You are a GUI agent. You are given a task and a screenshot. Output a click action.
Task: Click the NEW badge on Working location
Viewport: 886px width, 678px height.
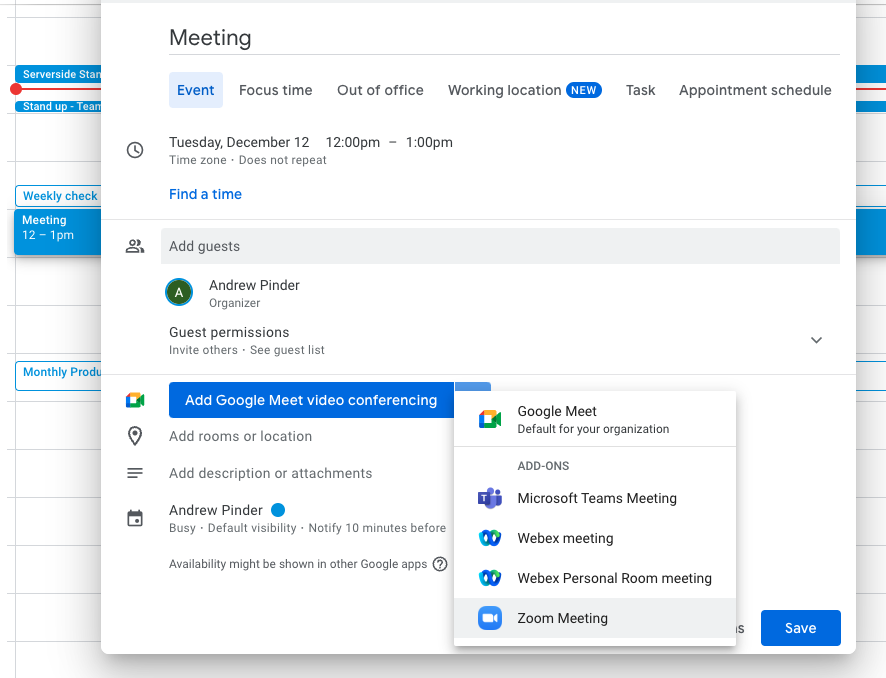[x=584, y=90]
